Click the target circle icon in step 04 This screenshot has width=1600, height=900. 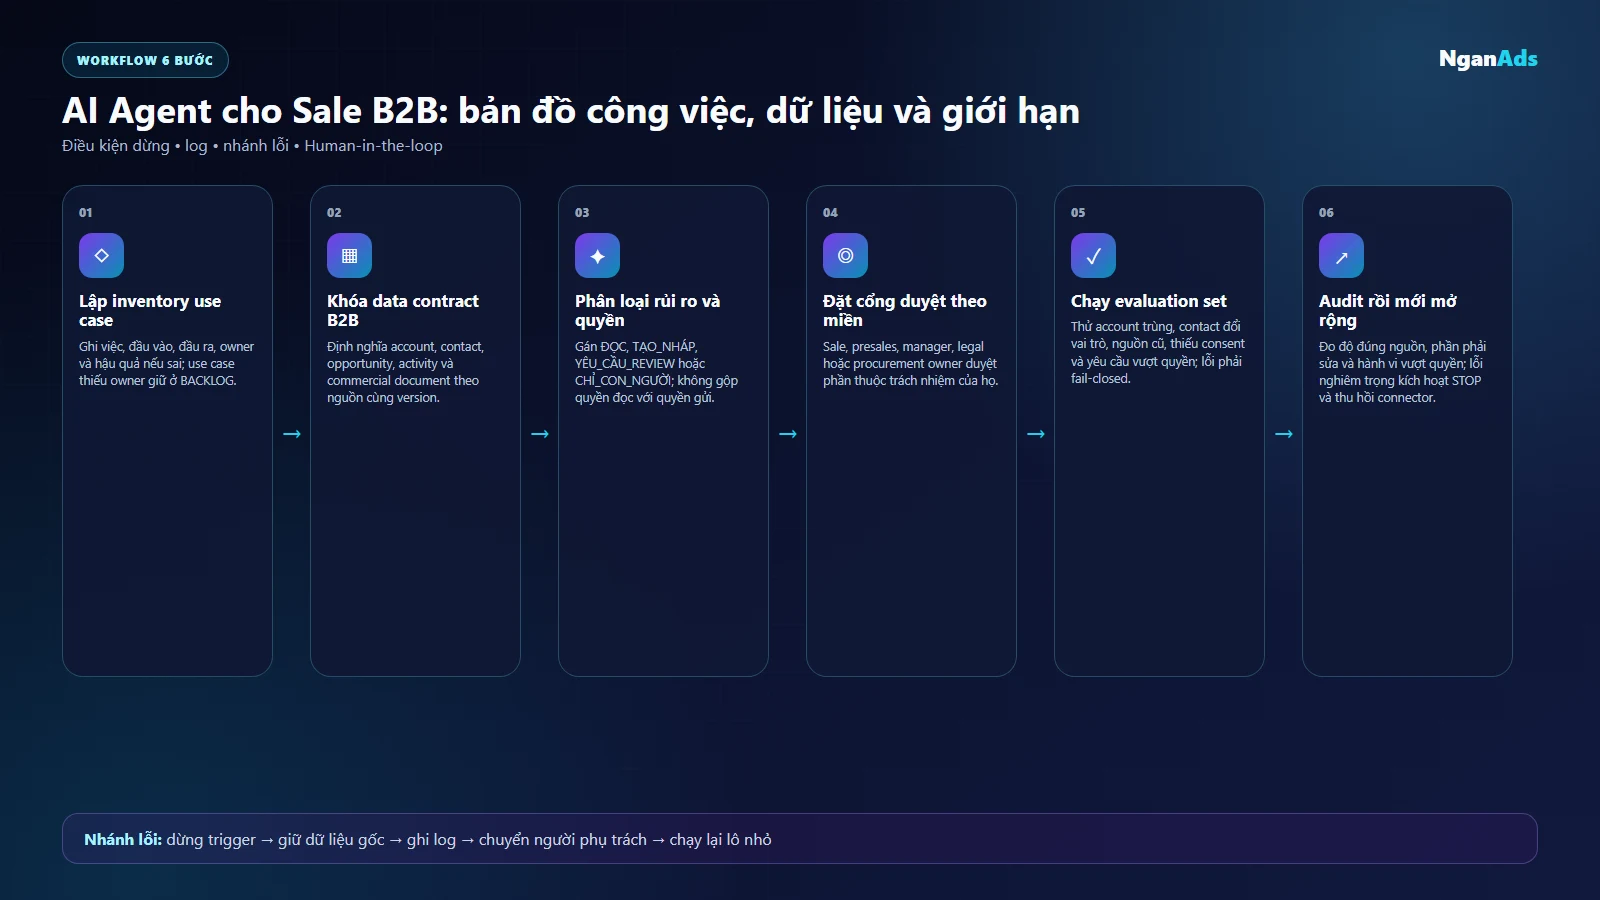845,256
